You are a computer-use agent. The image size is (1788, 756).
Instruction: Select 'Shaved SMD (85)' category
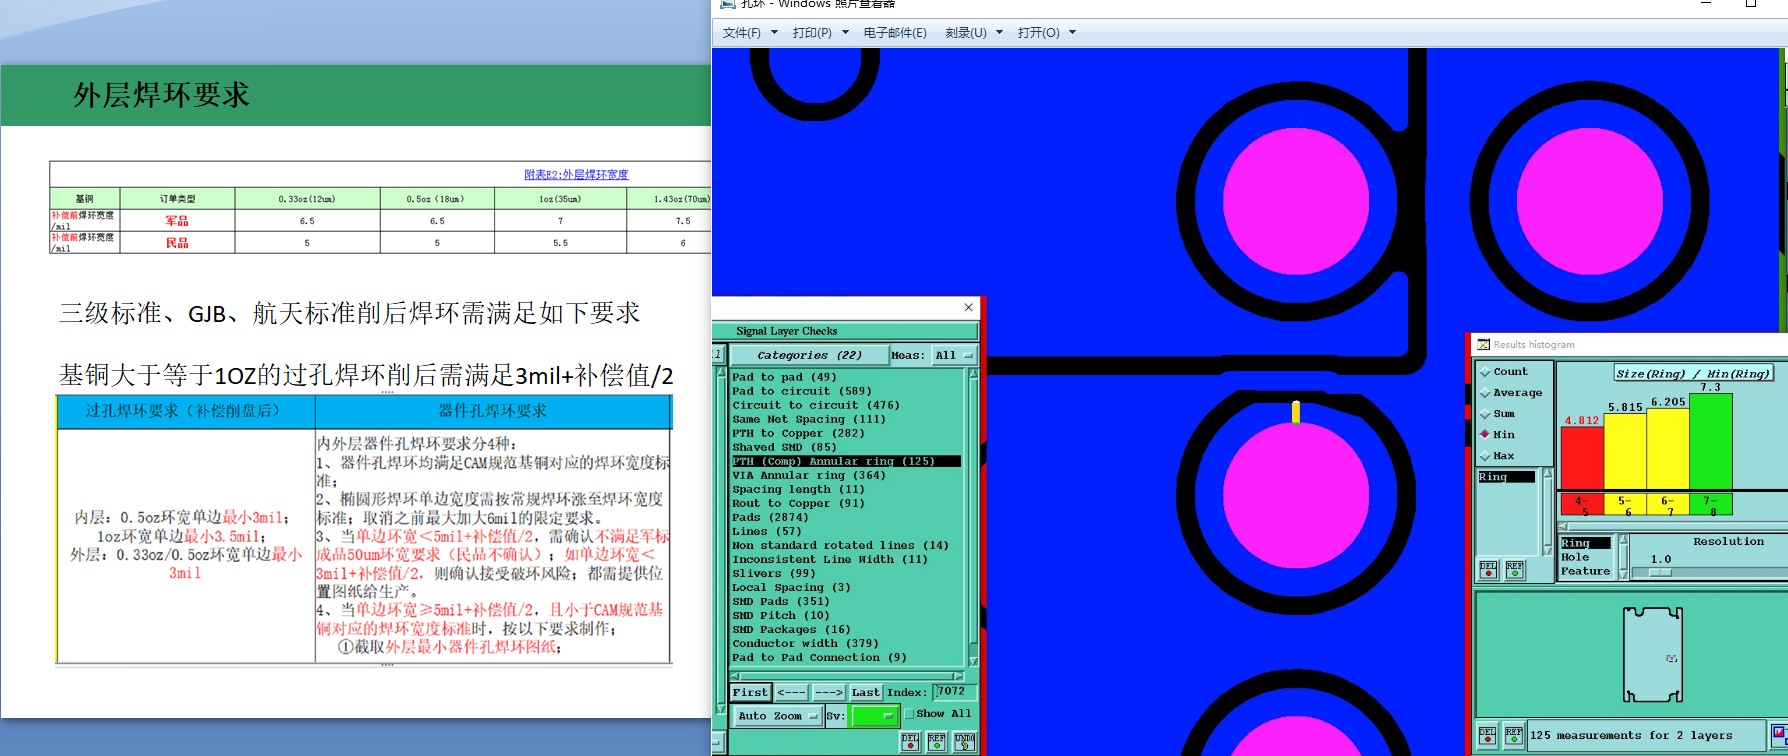coord(784,447)
